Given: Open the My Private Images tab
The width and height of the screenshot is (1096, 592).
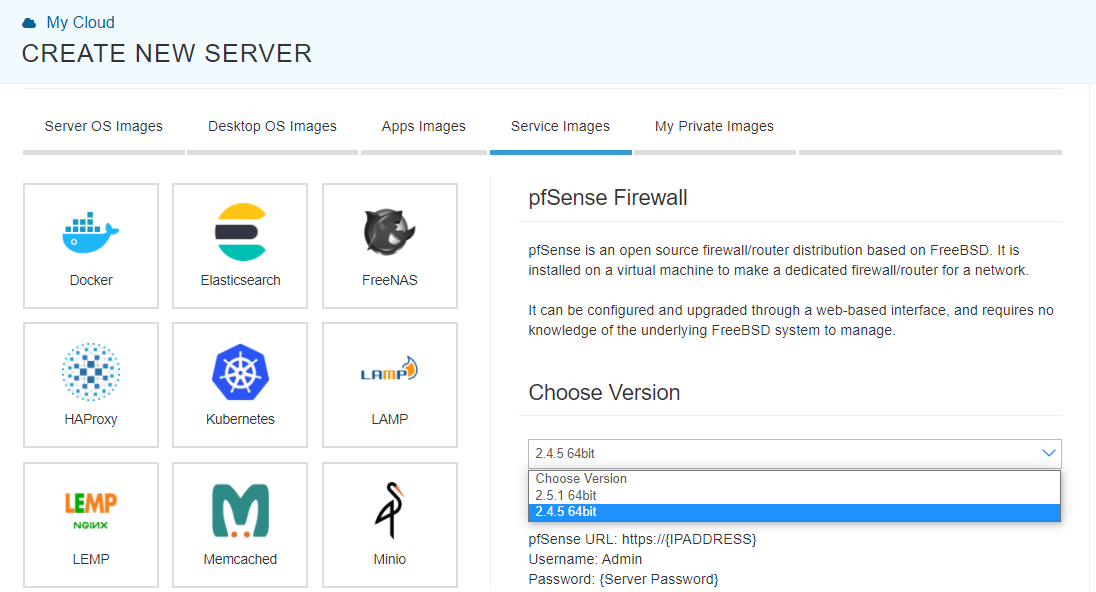Looking at the screenshot, I should point(714,127).
